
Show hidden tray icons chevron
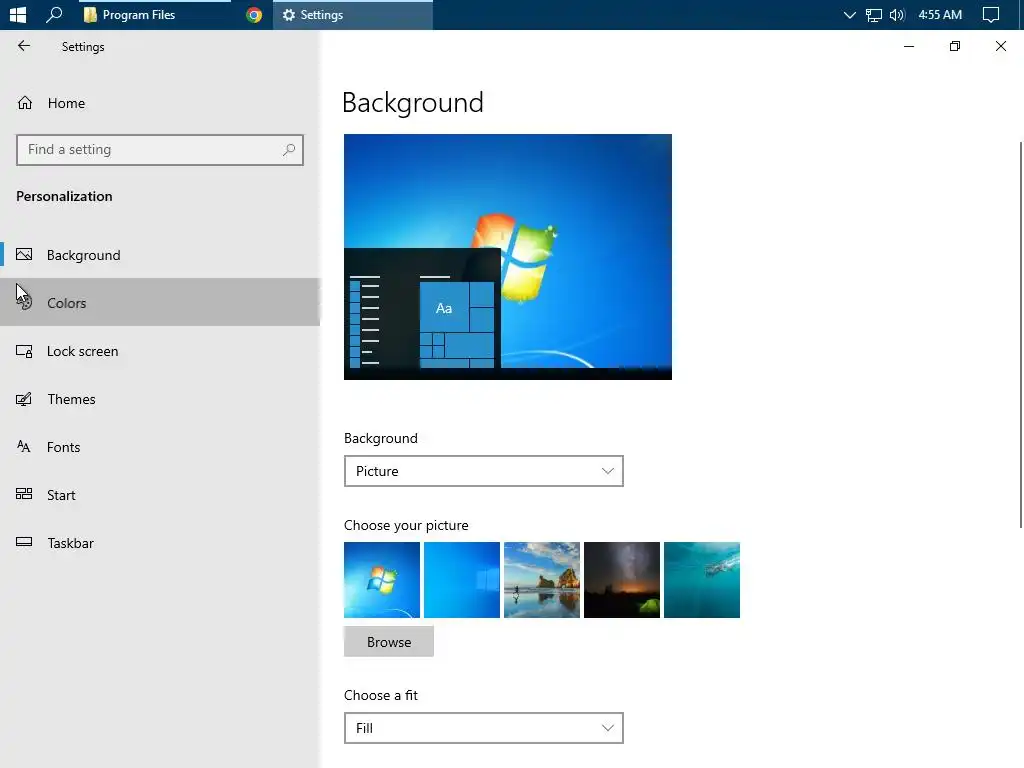click(x=849, y=15)
